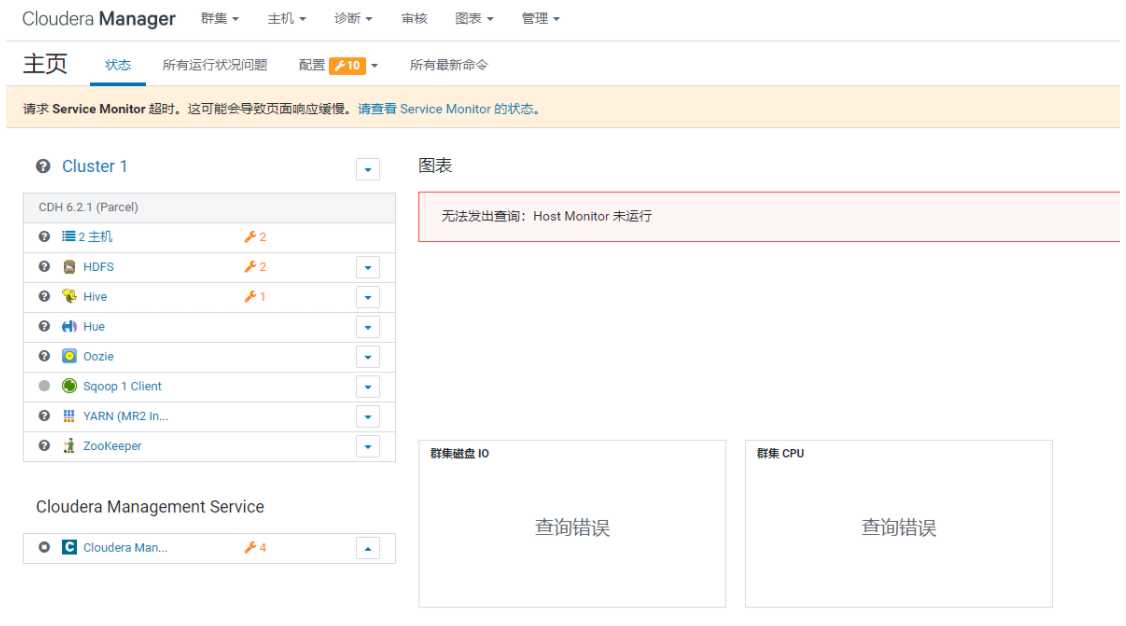
Task: Click the Cloudera Manager logo
Action: click(x=98, y=19)
